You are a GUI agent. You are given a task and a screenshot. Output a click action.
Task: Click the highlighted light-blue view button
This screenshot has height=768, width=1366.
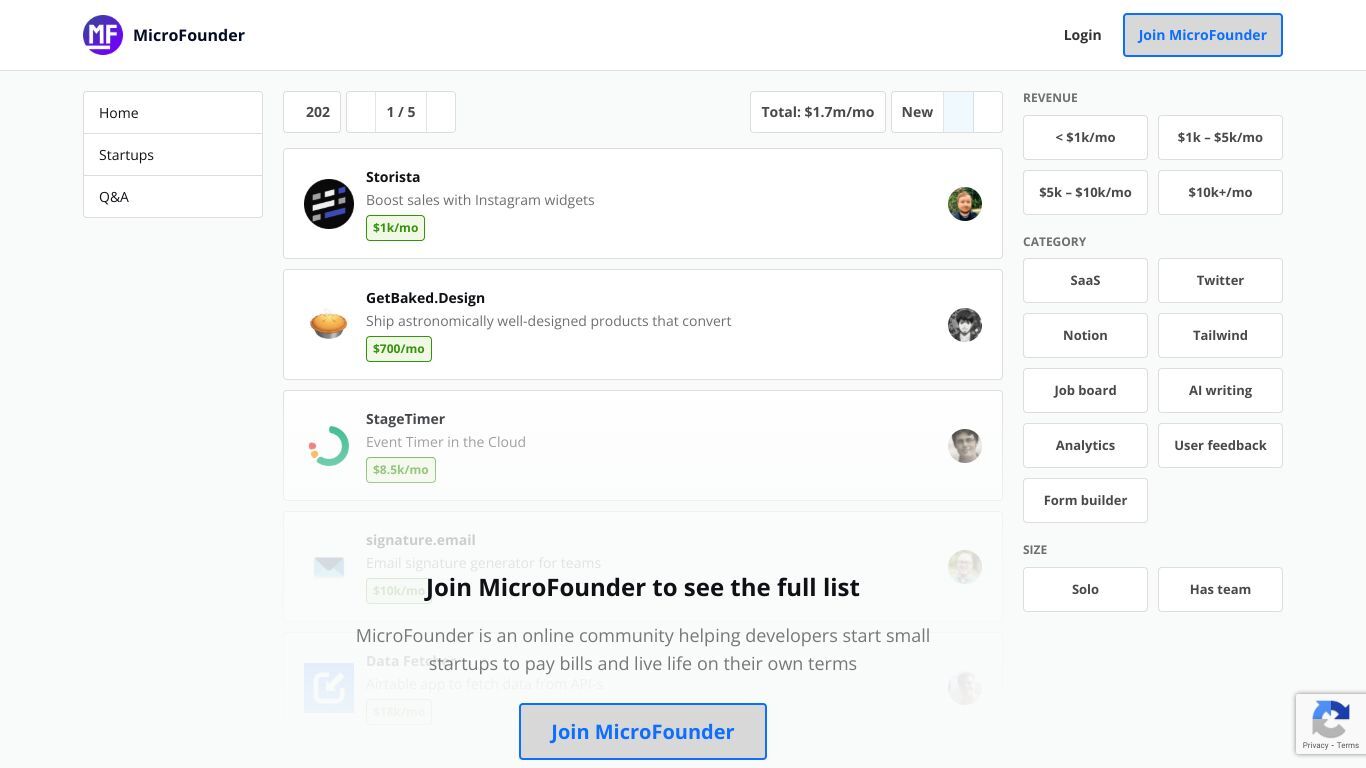tap(958, 112)
